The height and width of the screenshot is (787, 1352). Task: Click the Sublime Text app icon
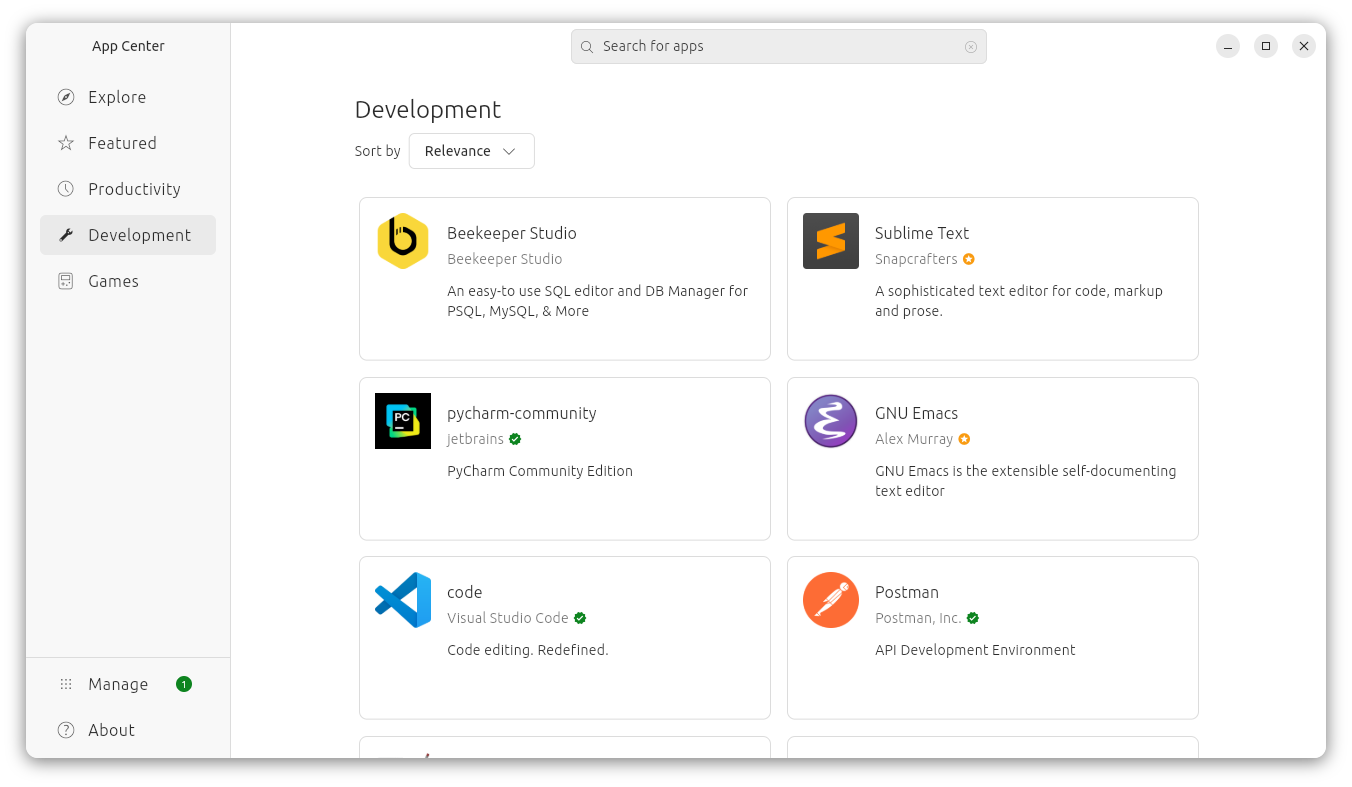(831, 241)
